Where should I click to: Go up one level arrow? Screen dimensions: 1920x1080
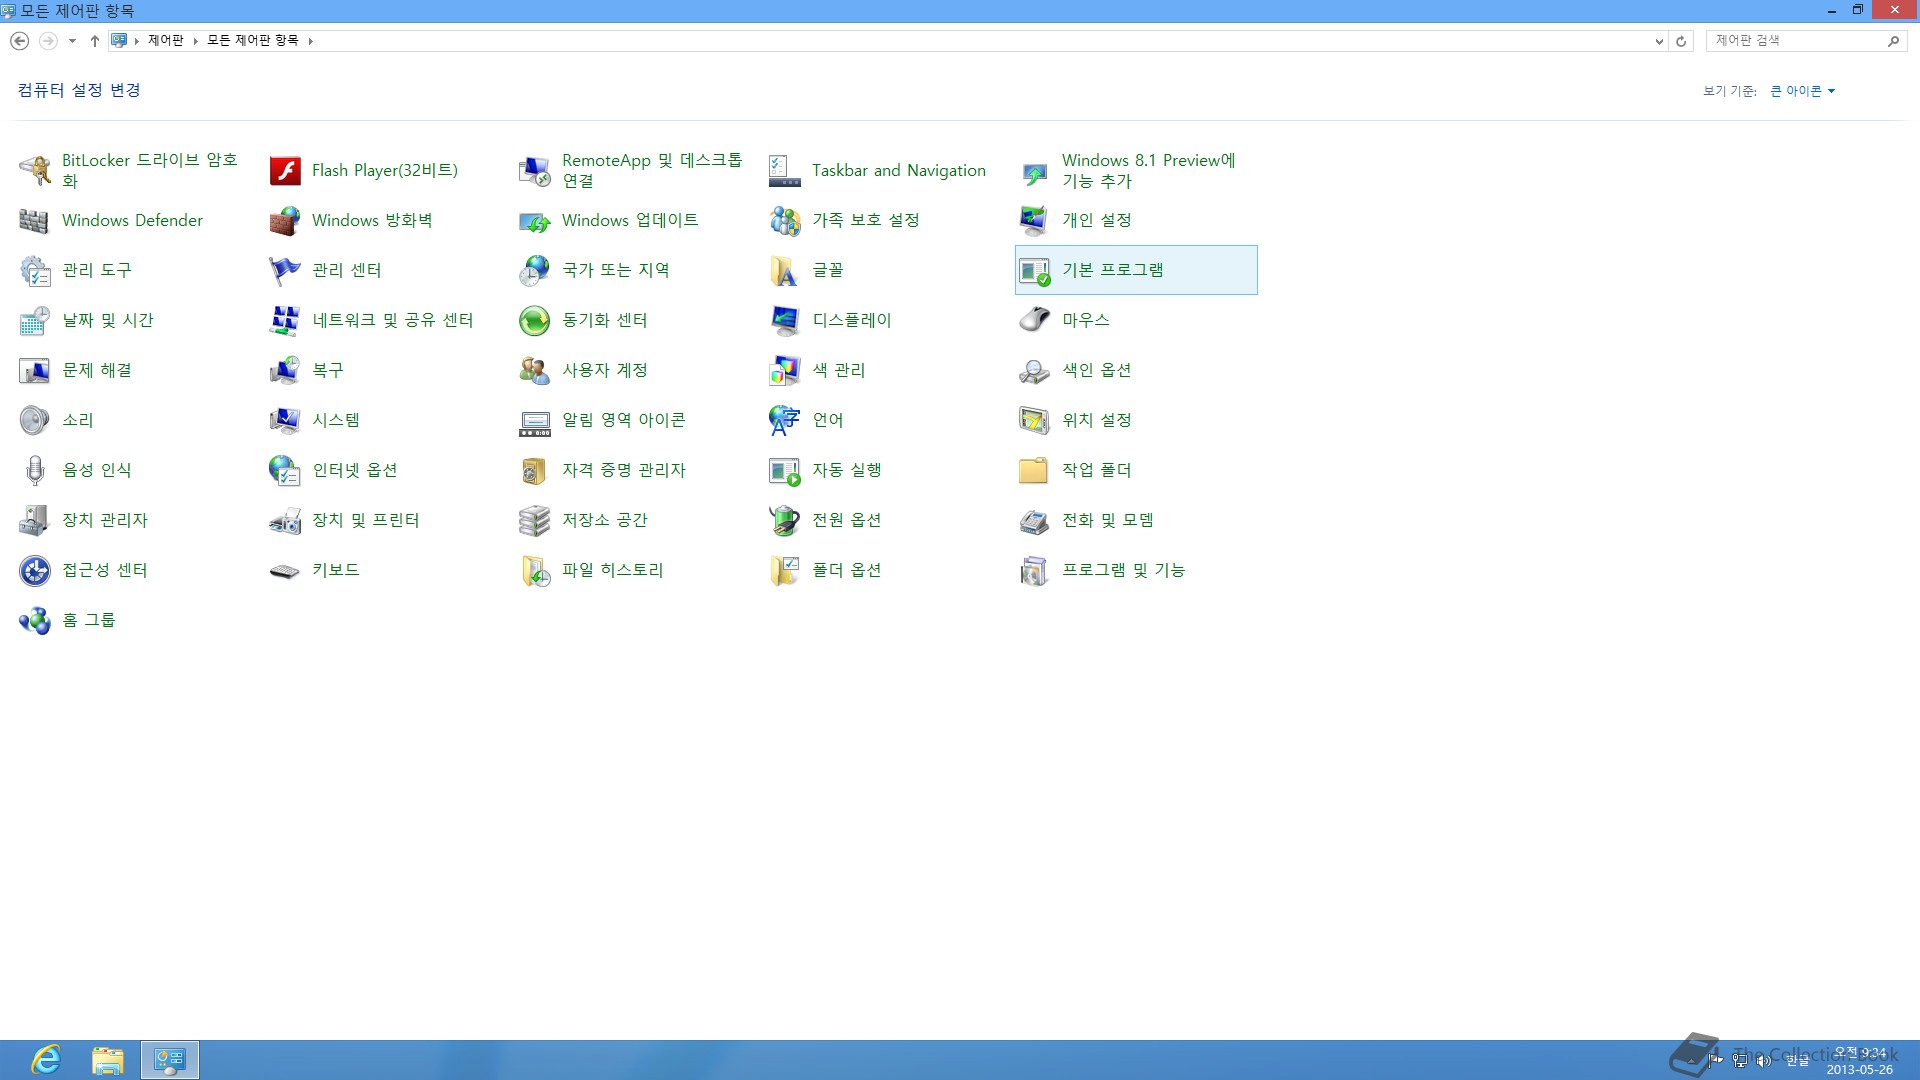[95, 41]
